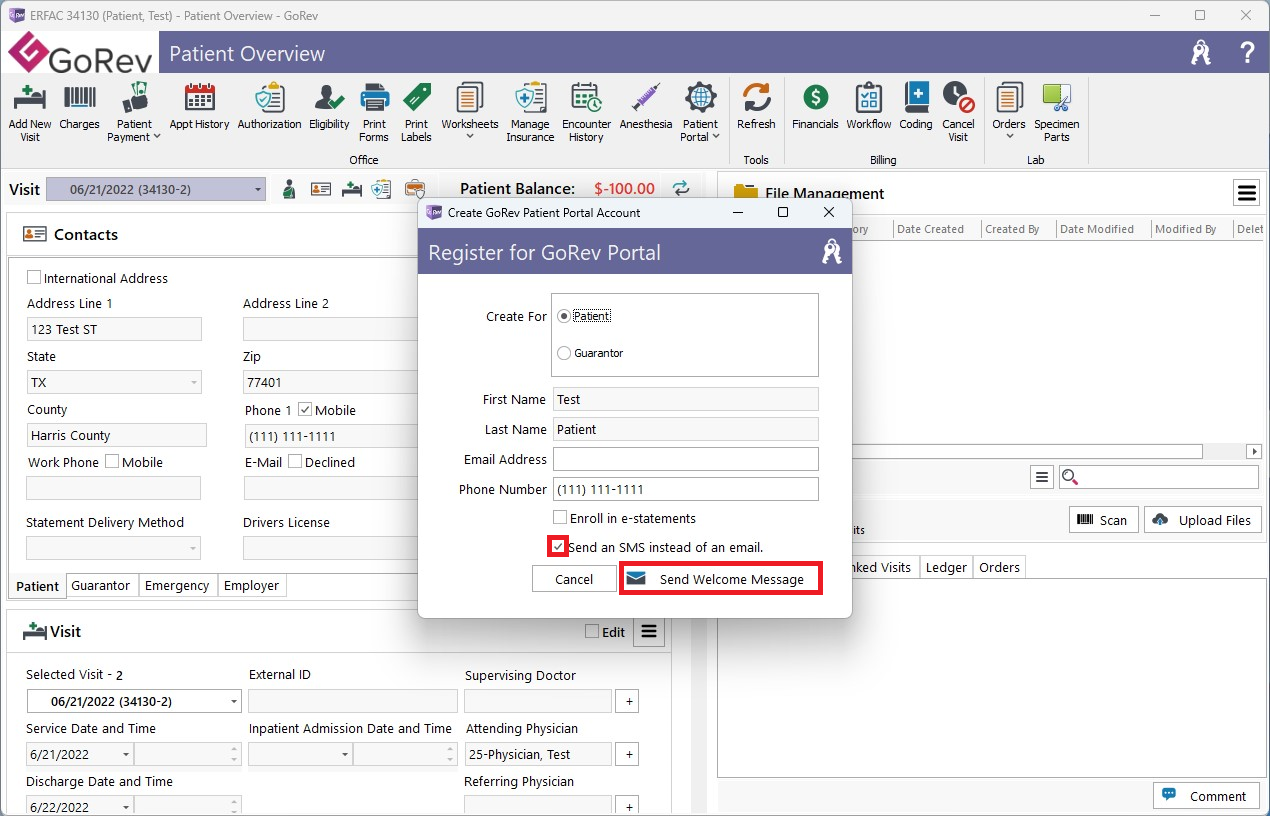
Task: Switch to the Employer tab
Action: click(251, 586)
